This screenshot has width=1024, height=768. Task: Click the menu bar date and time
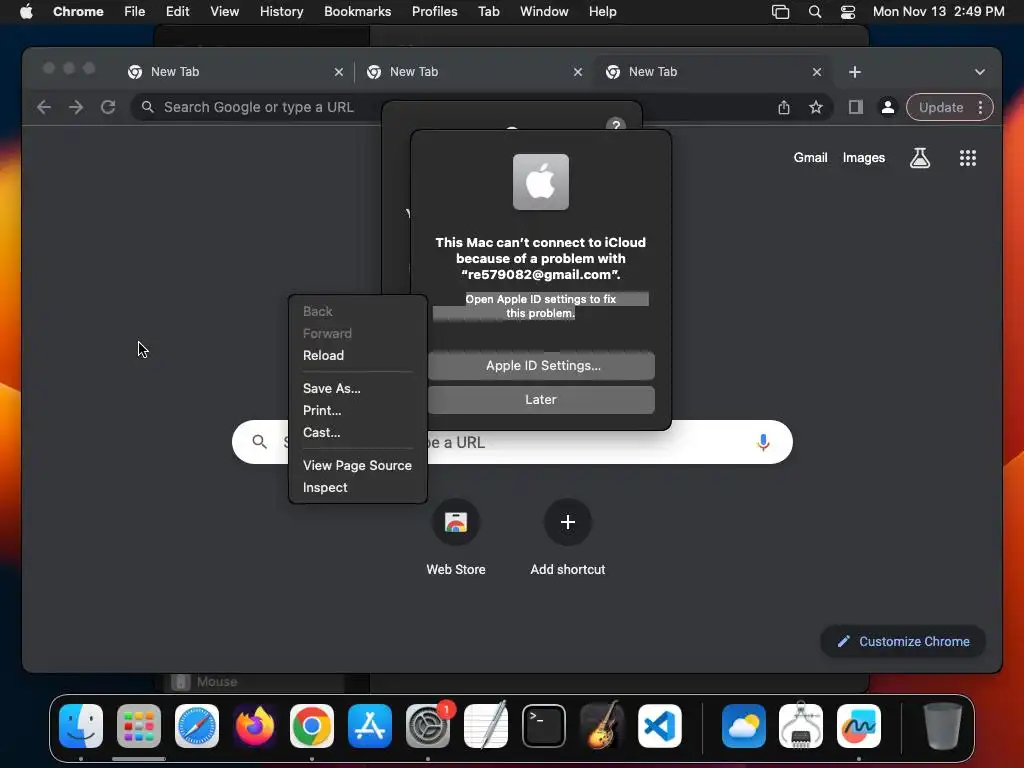coord(938,12)
